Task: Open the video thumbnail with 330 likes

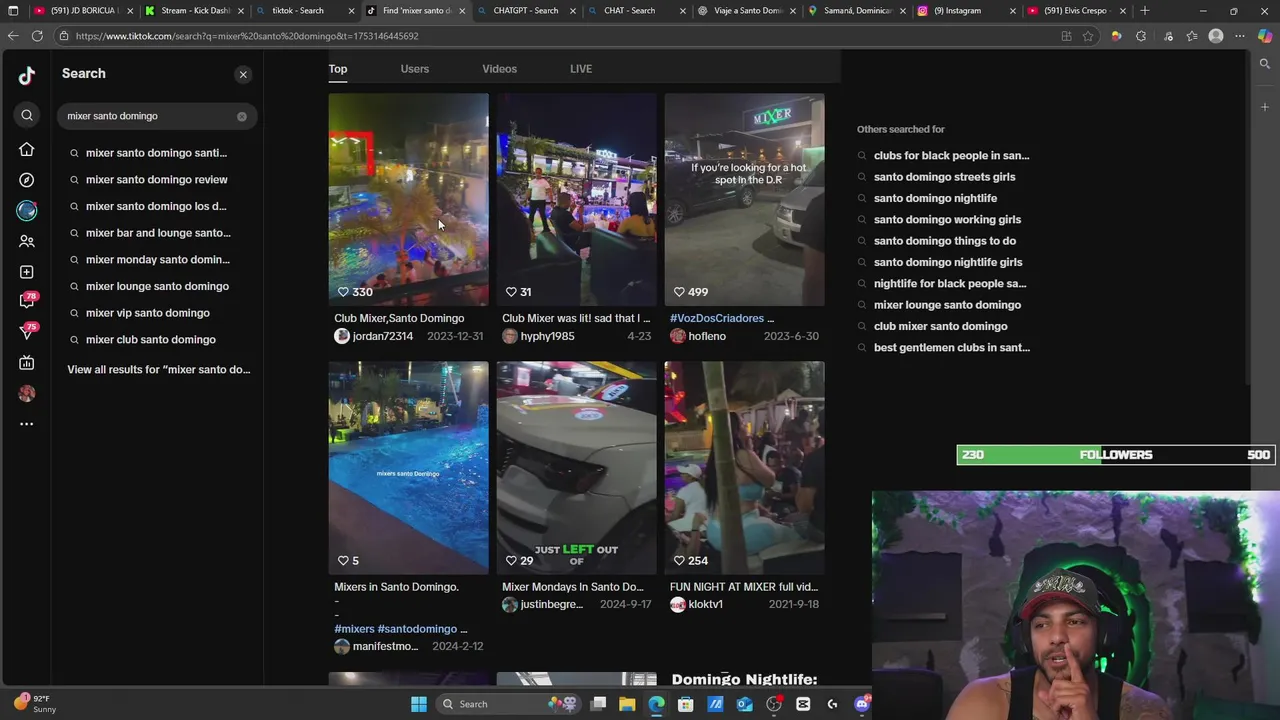Action: pos(409,199)
